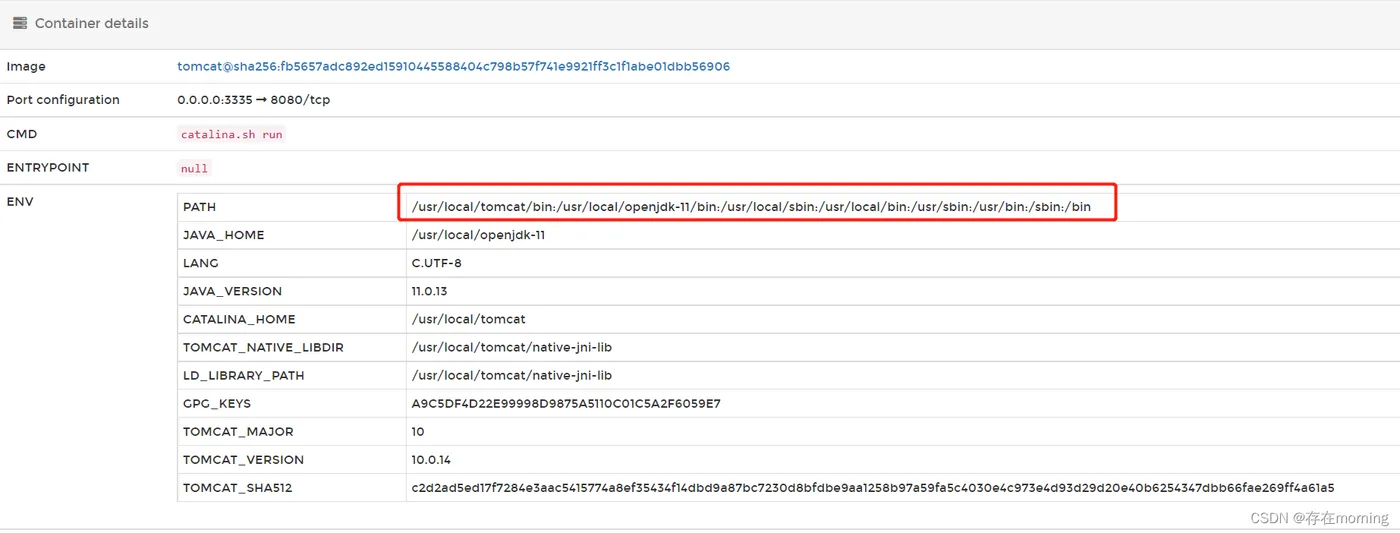Viewport: 1400px width, 533px height.
Task: Select the 'Container details' heading text
Action: point(91,23)
